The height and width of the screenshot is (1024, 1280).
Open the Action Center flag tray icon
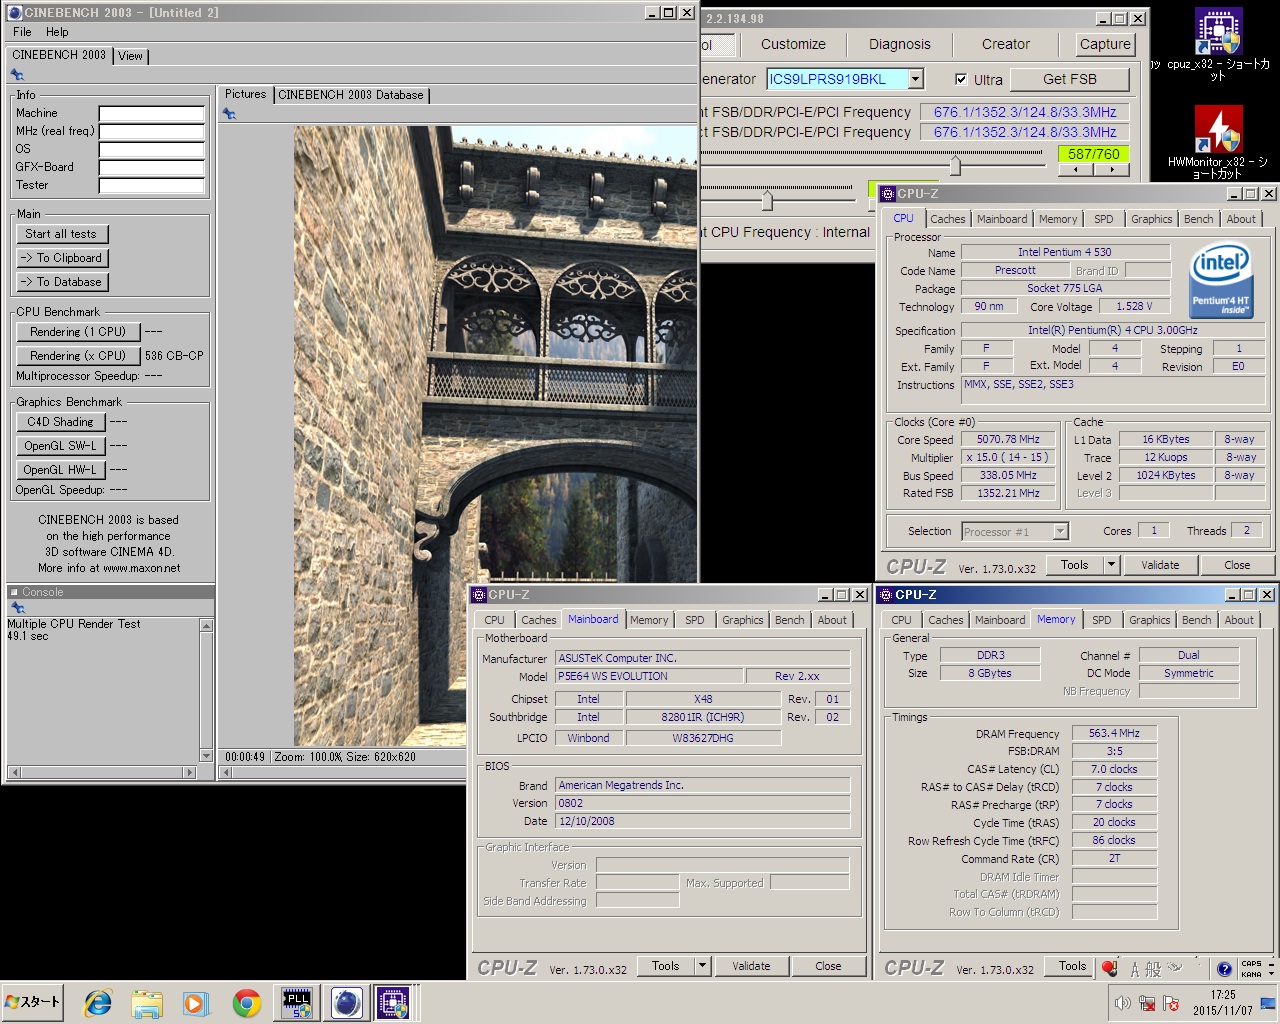point(1171,1003)
